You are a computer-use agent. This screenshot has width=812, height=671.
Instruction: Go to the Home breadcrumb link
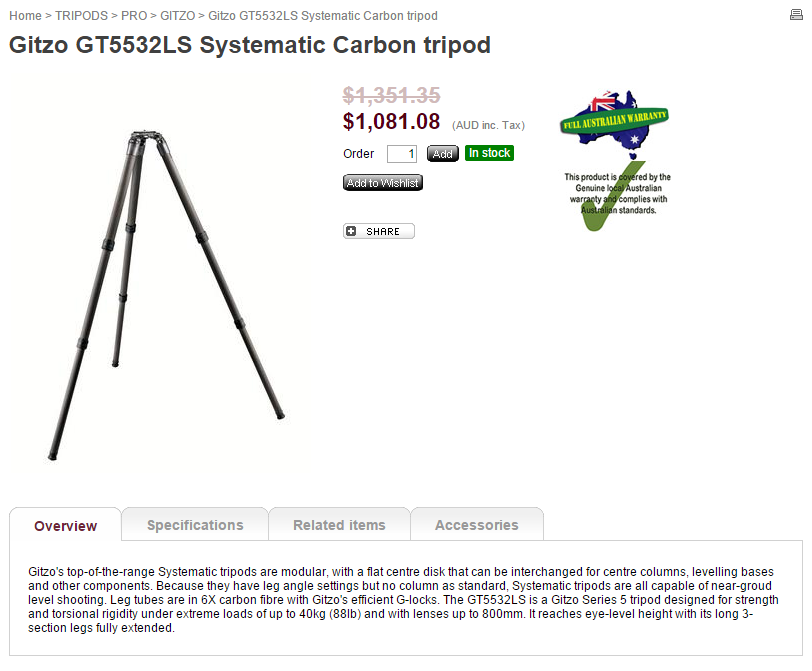pos(25,16)
